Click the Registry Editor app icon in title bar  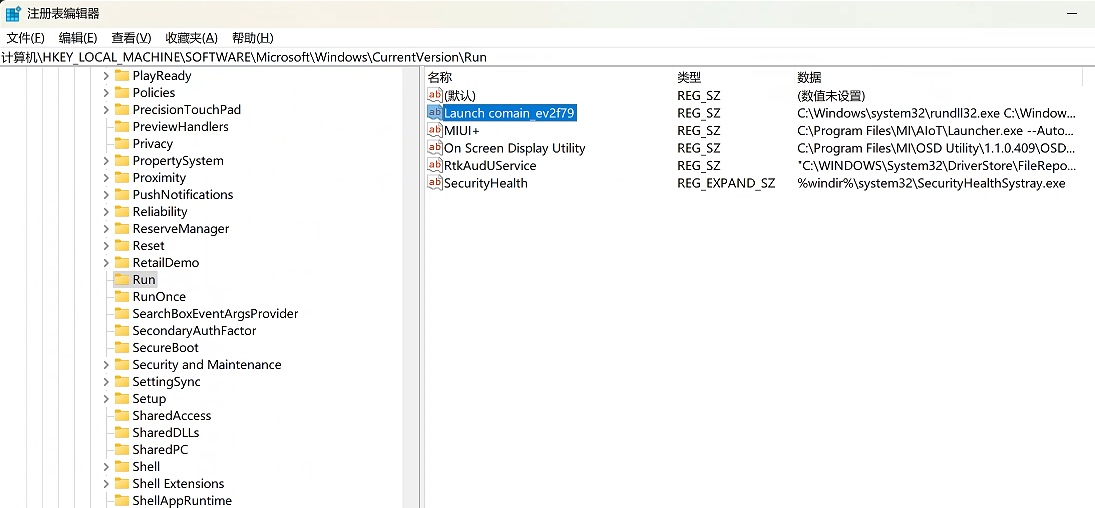click(13, 13)
